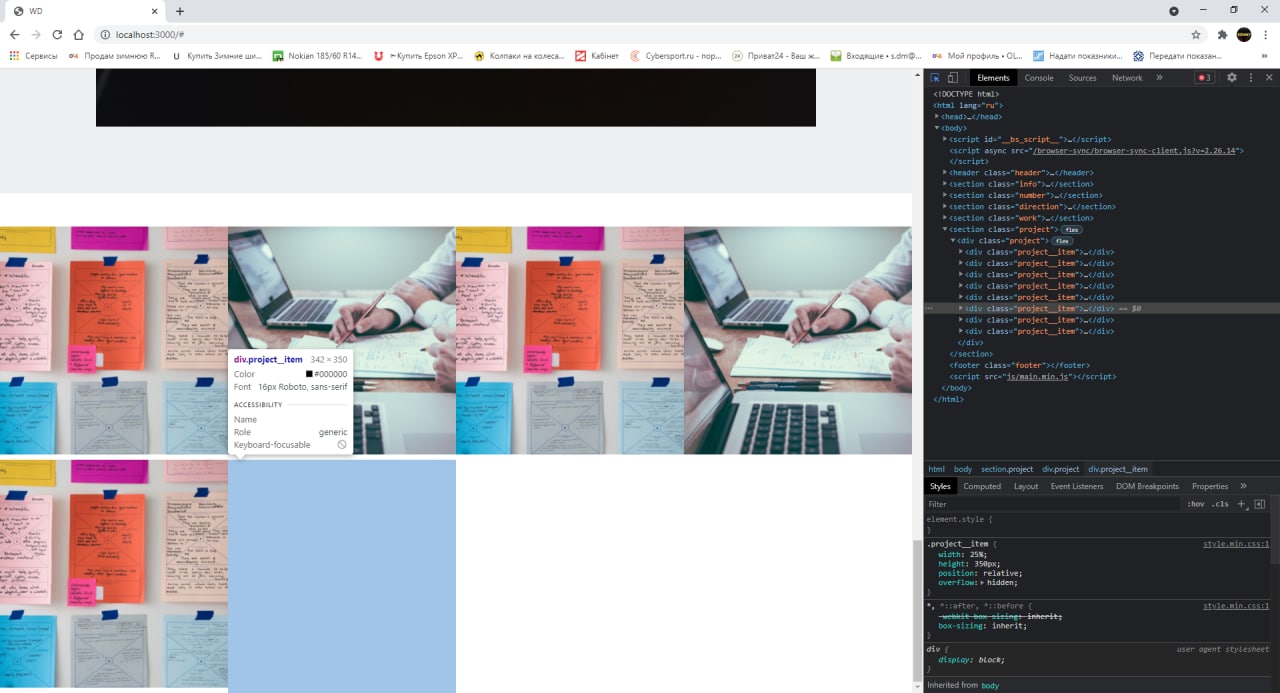Open the browser home page icon
1280x693 pixels.
(79, 34)
